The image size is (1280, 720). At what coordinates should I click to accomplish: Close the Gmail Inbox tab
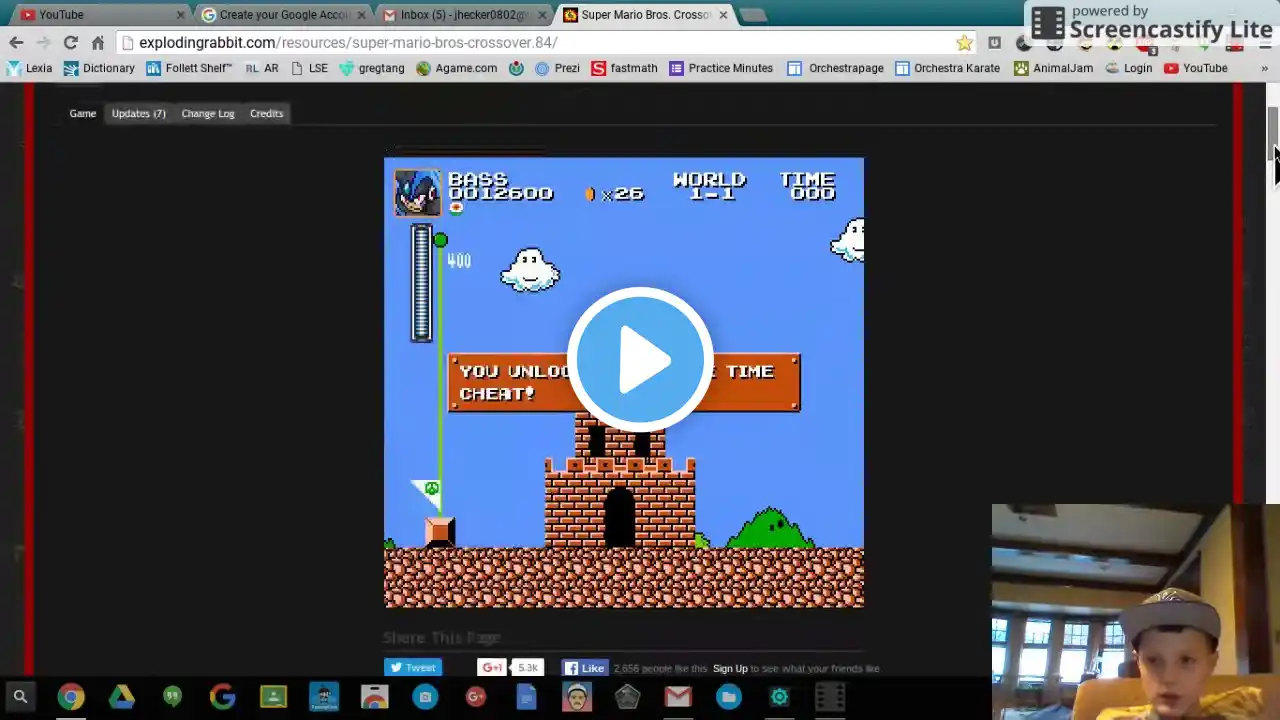click(543, 15)
